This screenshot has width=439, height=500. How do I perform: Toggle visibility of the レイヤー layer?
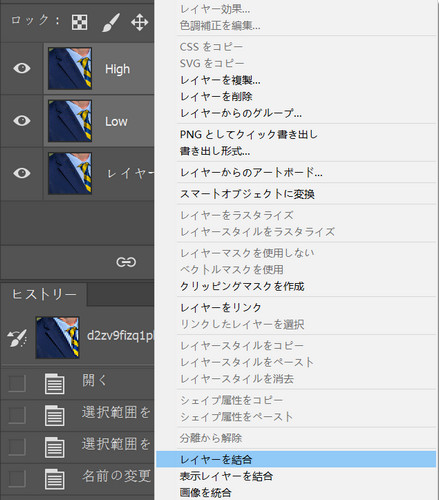point(22,173)
